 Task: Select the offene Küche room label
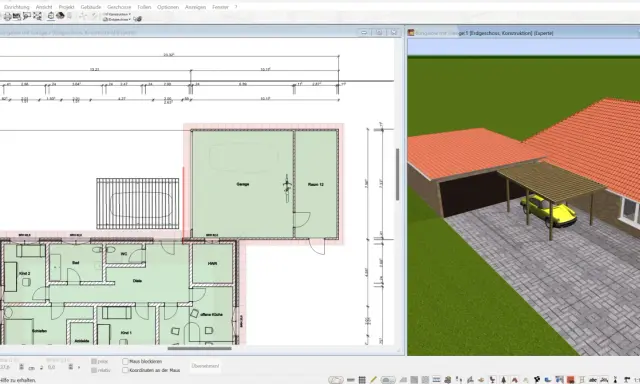[211, 314]
